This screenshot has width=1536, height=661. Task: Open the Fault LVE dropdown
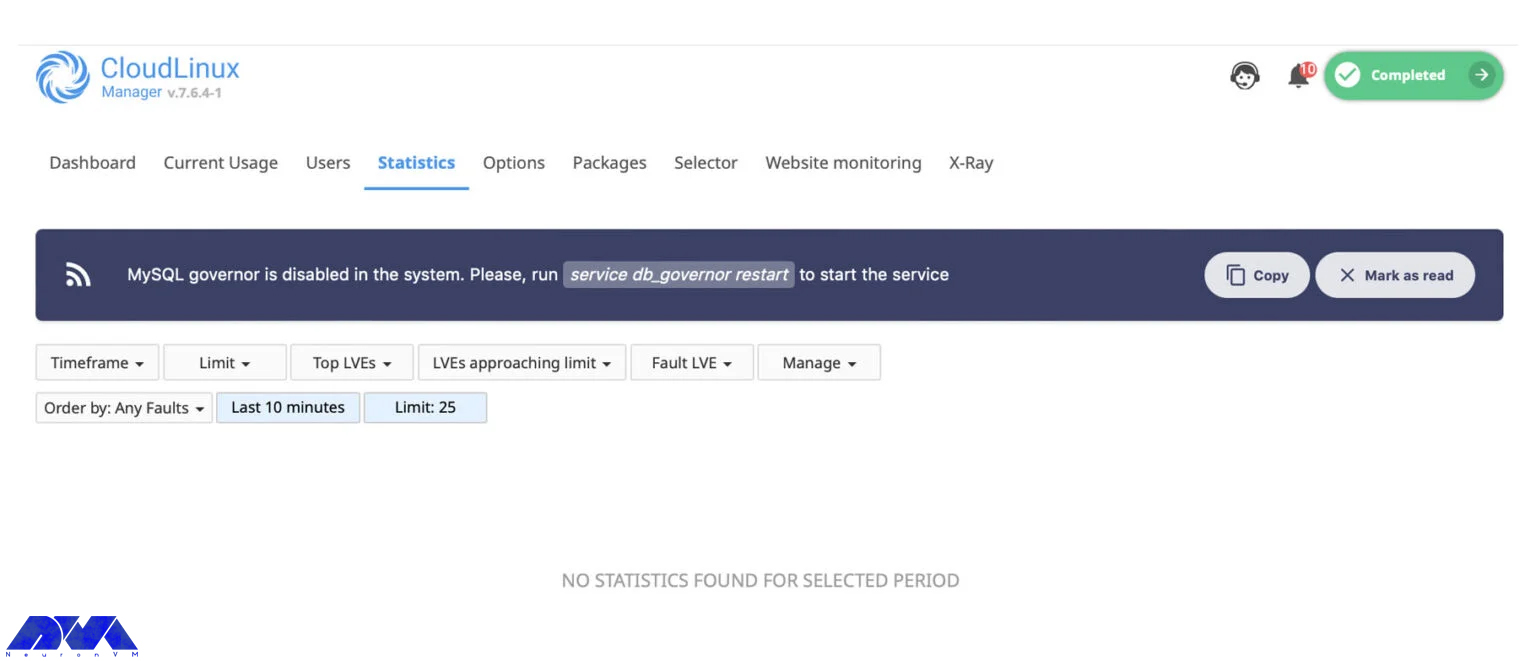click(x=691, y=362)
